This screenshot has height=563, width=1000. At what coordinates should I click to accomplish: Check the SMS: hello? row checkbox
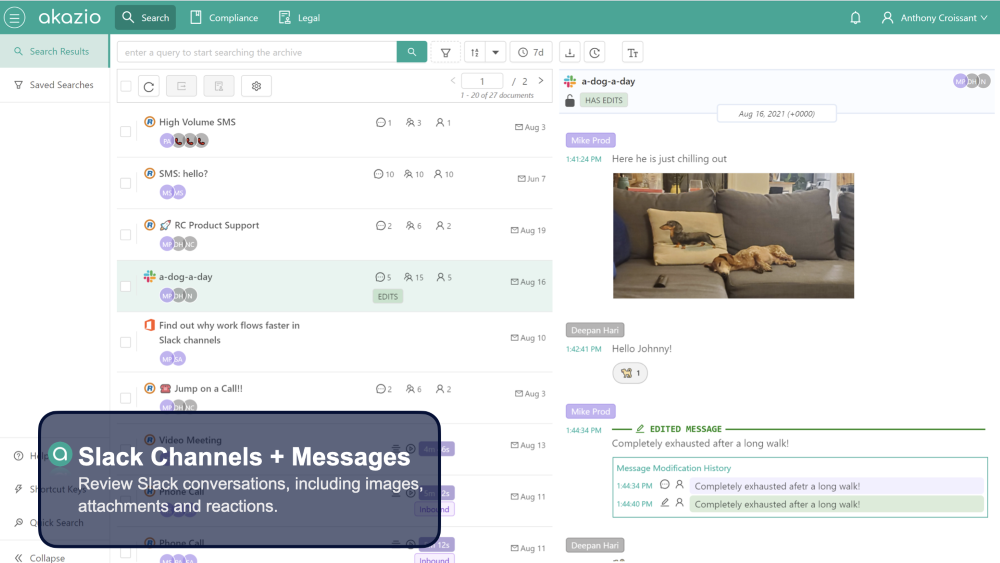126,183
